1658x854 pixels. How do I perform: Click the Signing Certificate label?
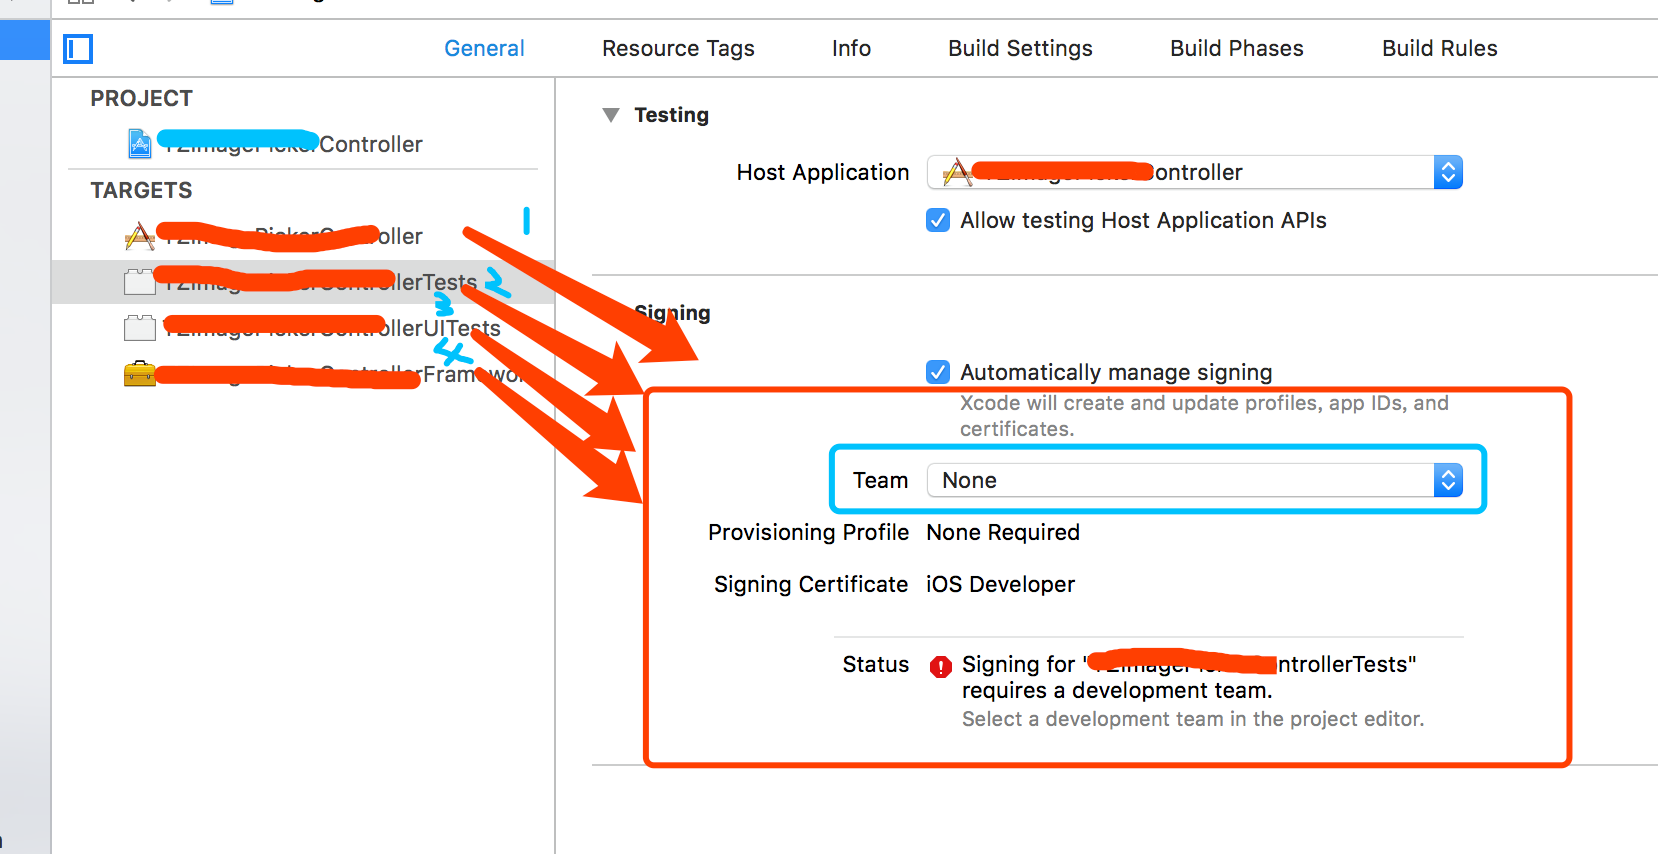click(811, 584)
